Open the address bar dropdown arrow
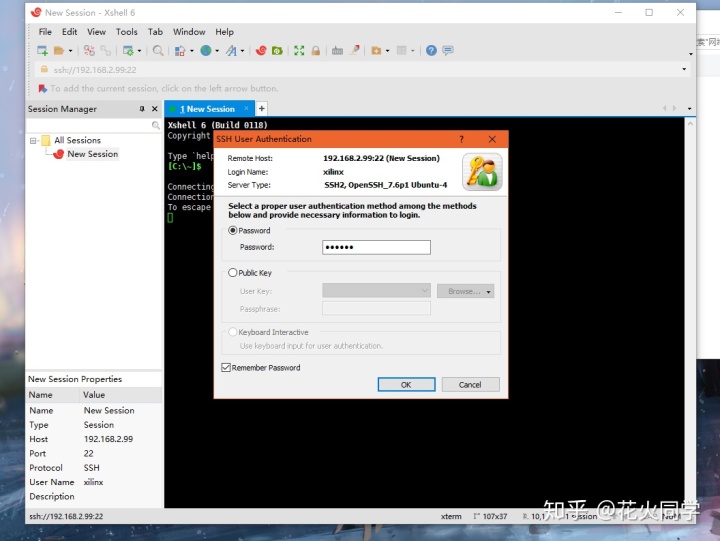This screenshot has width=720, height=541. point(684,69)
